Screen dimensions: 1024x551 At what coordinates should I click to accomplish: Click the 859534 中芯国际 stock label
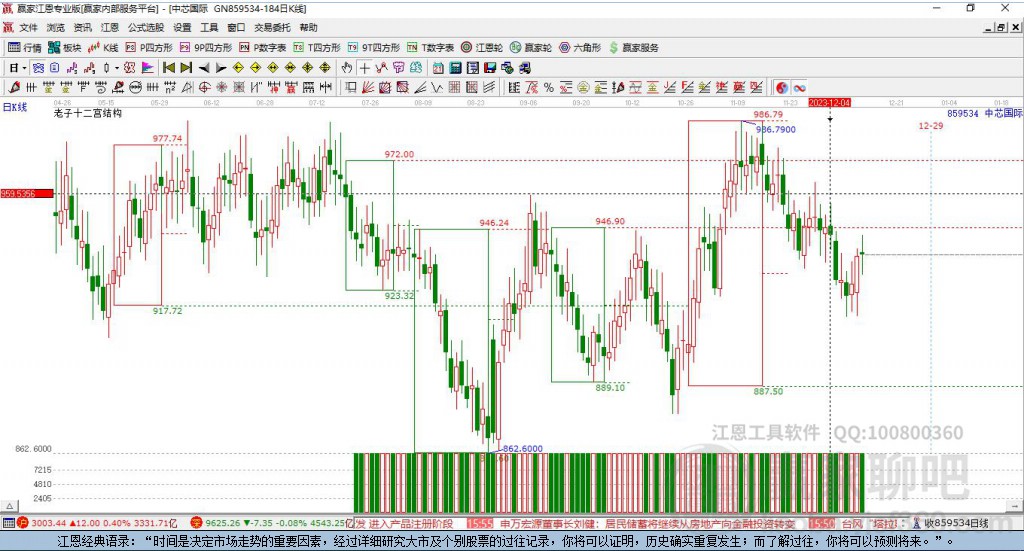984,113
